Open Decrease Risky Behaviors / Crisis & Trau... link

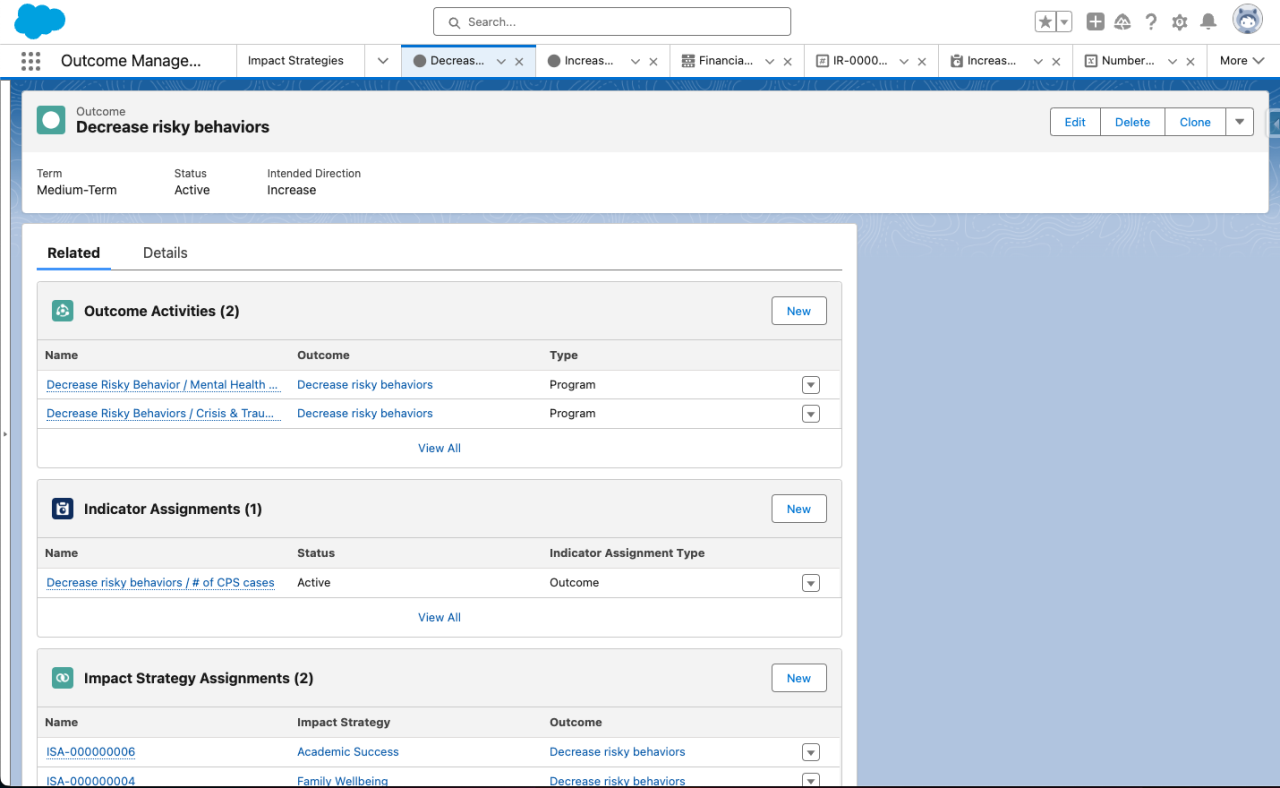[x=163, y=414]
